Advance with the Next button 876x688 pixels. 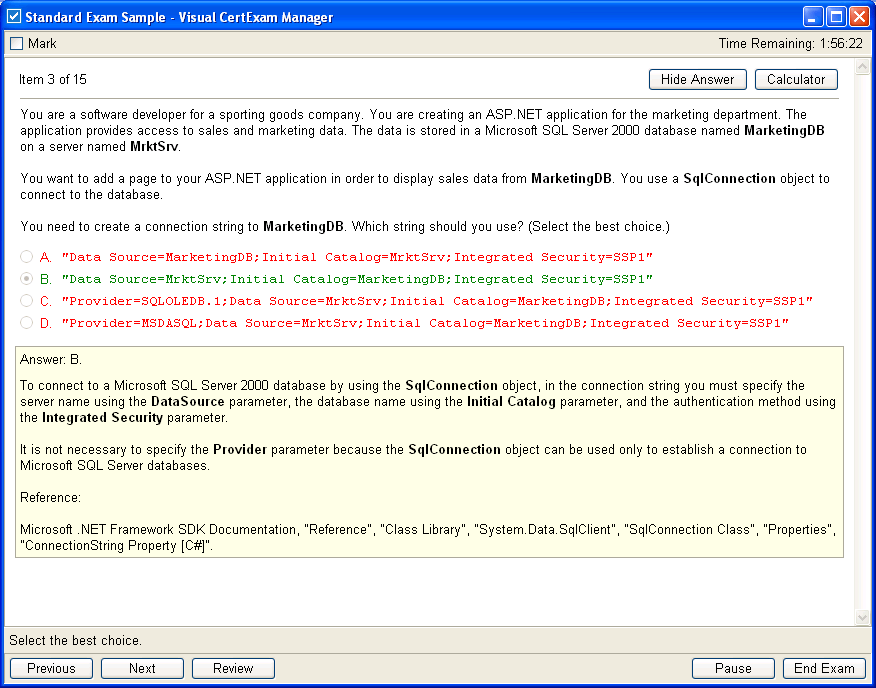coord(142,668)
